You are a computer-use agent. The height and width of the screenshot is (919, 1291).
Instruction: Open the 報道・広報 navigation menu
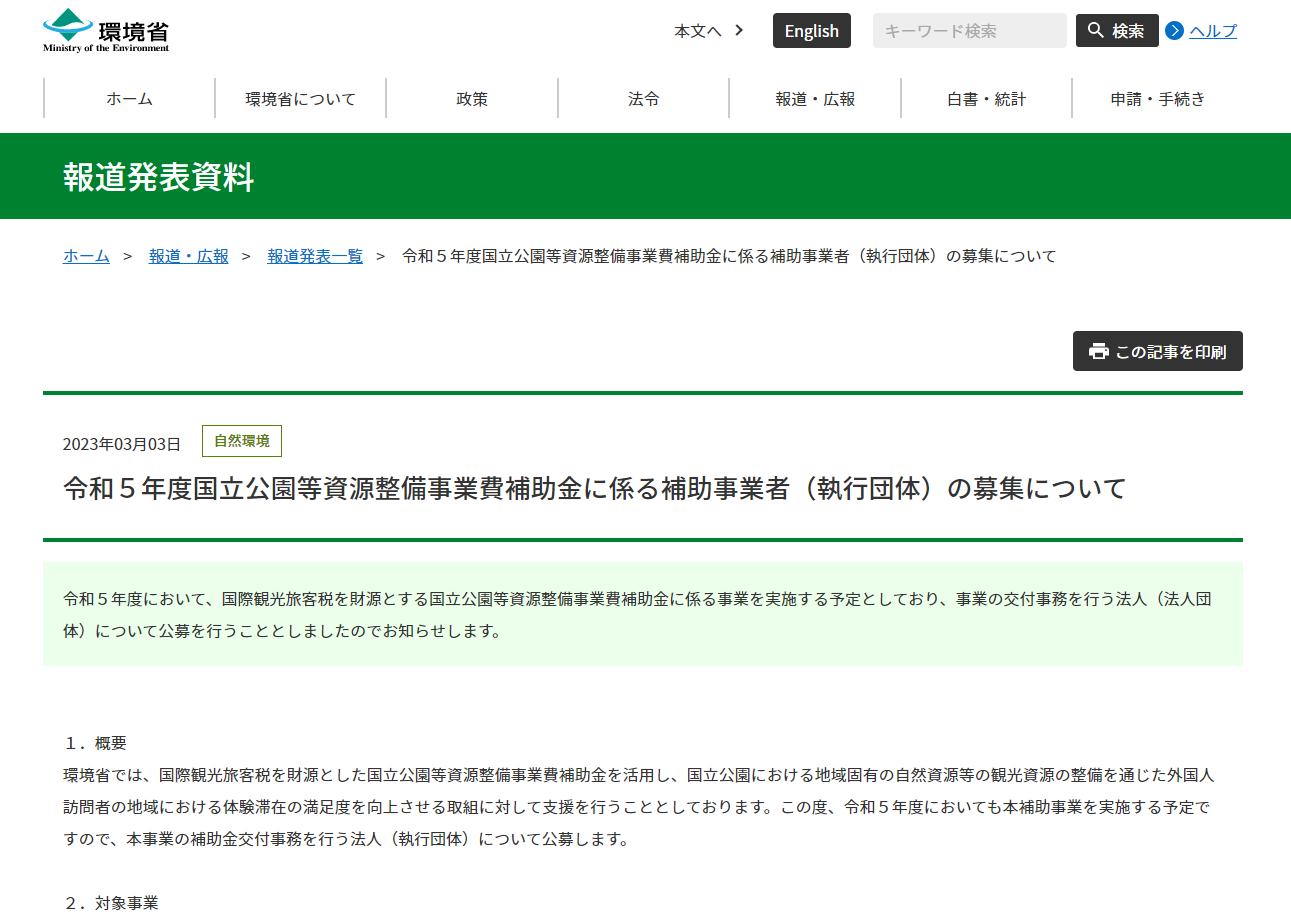click(815, 99)
